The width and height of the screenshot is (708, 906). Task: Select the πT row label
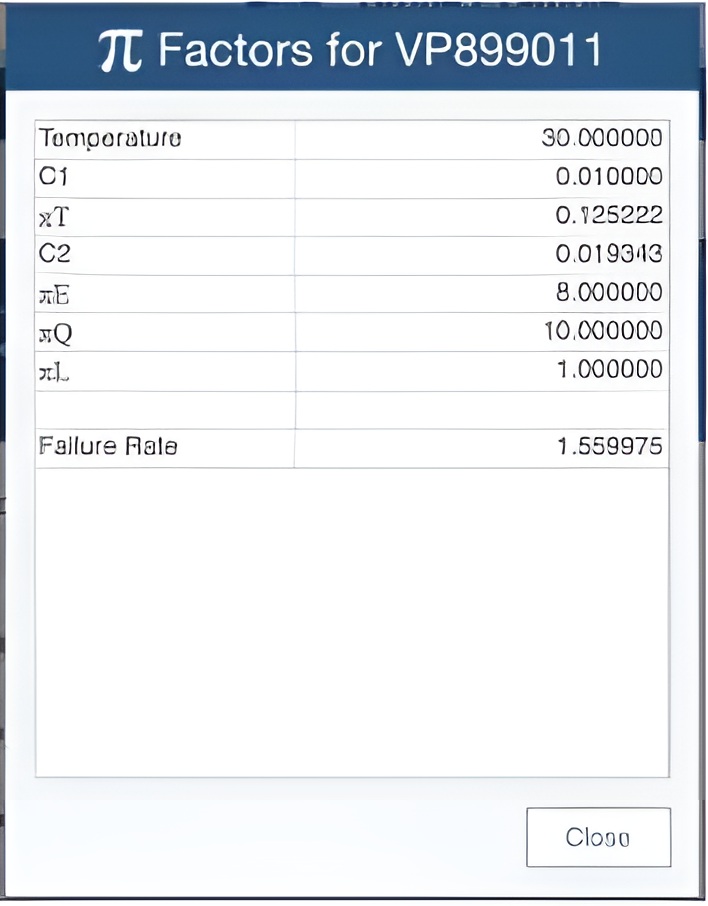[53, 217]
